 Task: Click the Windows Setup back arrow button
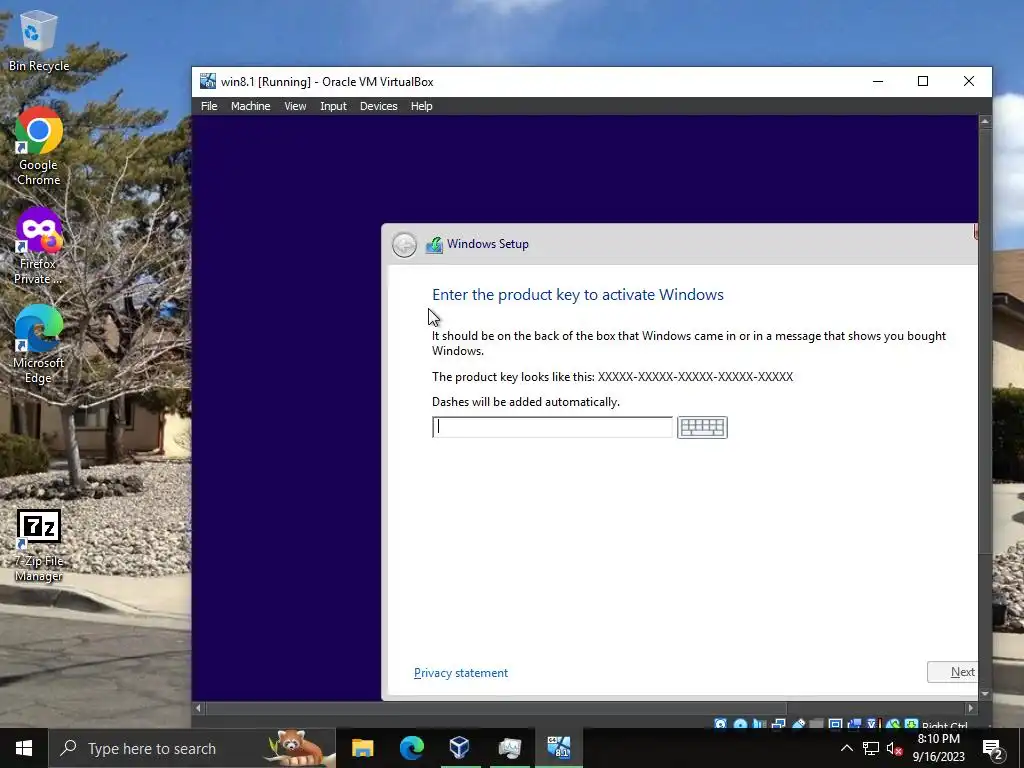404,245
